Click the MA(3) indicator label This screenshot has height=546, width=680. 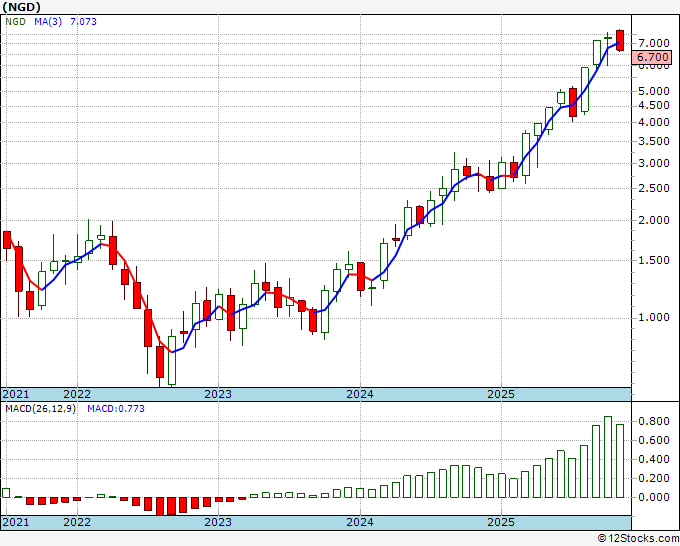click(x=48, y=22)
